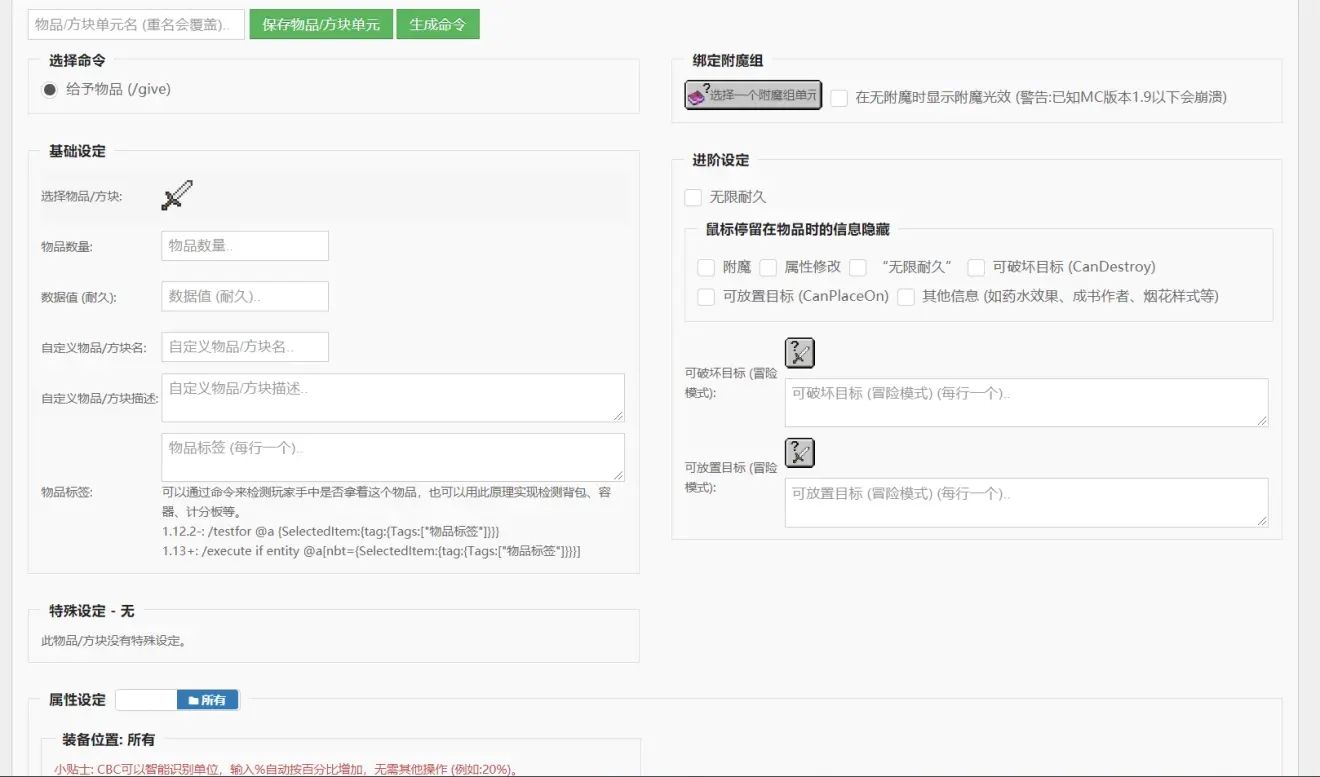The height and width of the screenshot is (777, 1320).
Task: Focus the 物品/方块单元名 input field
Action: pyautogui.click(x=136, y=24)
